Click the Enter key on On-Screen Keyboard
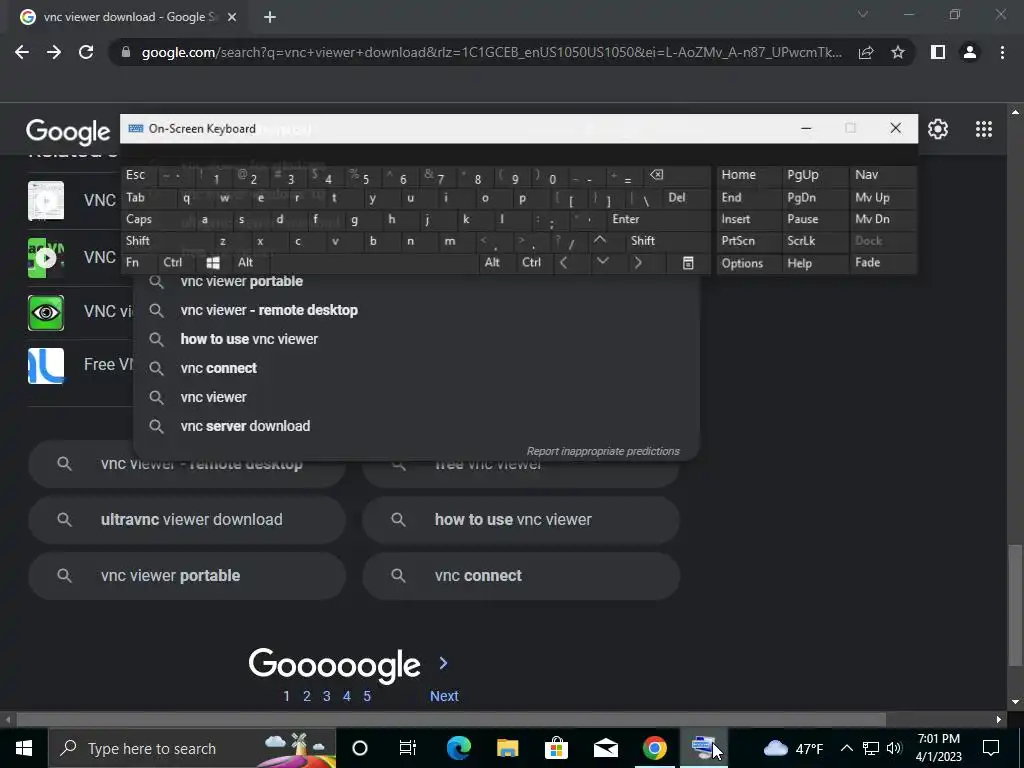 point(626,219)
